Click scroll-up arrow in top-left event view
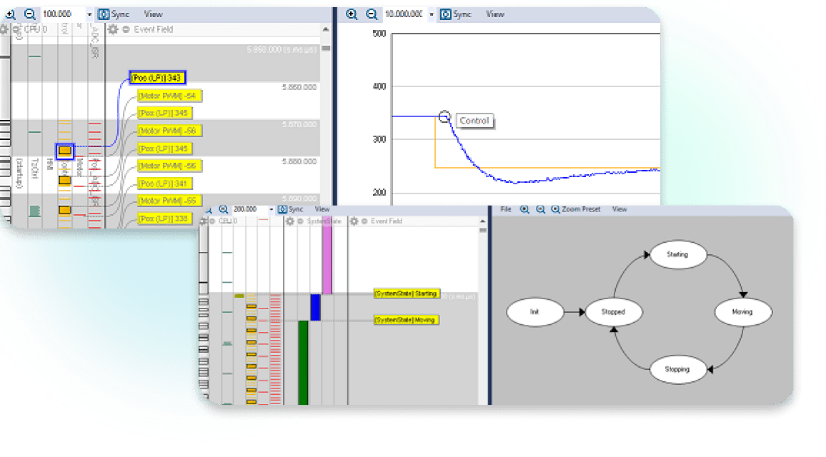826x457 pixels. pyautogui.click(x=326, y=29)
